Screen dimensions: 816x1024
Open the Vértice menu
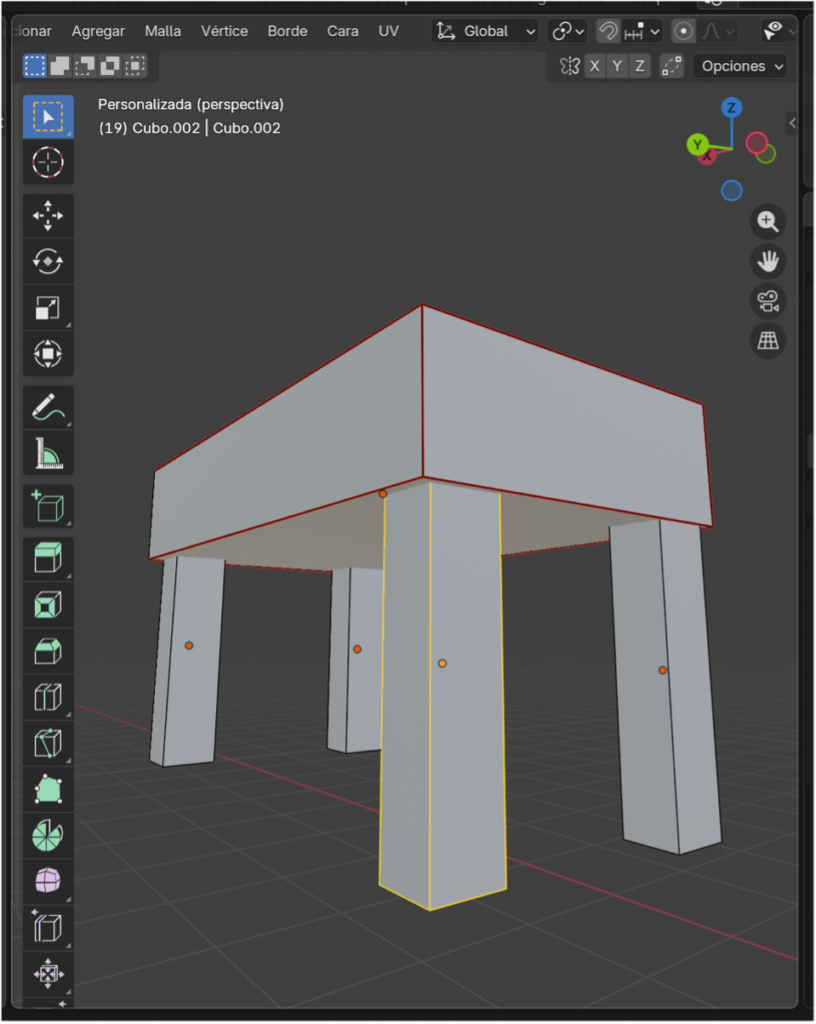pos(224,31)
